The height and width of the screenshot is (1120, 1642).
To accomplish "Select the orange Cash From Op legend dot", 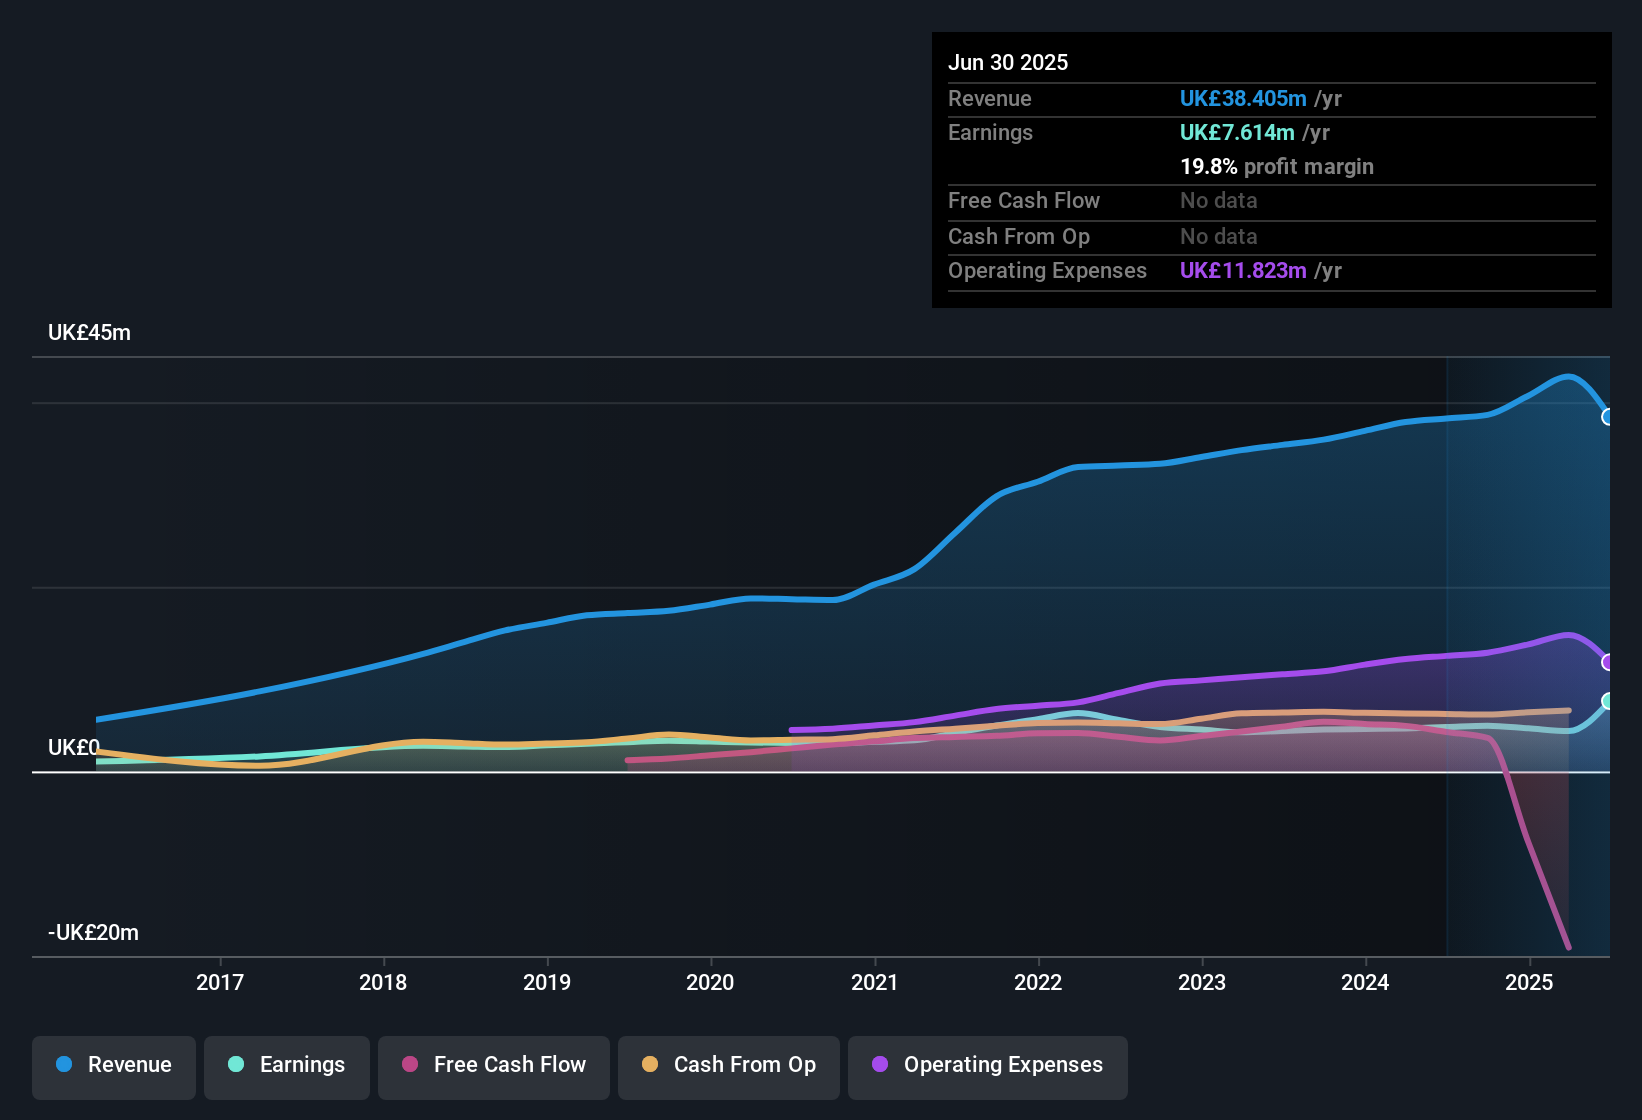I will [651, 1065].
